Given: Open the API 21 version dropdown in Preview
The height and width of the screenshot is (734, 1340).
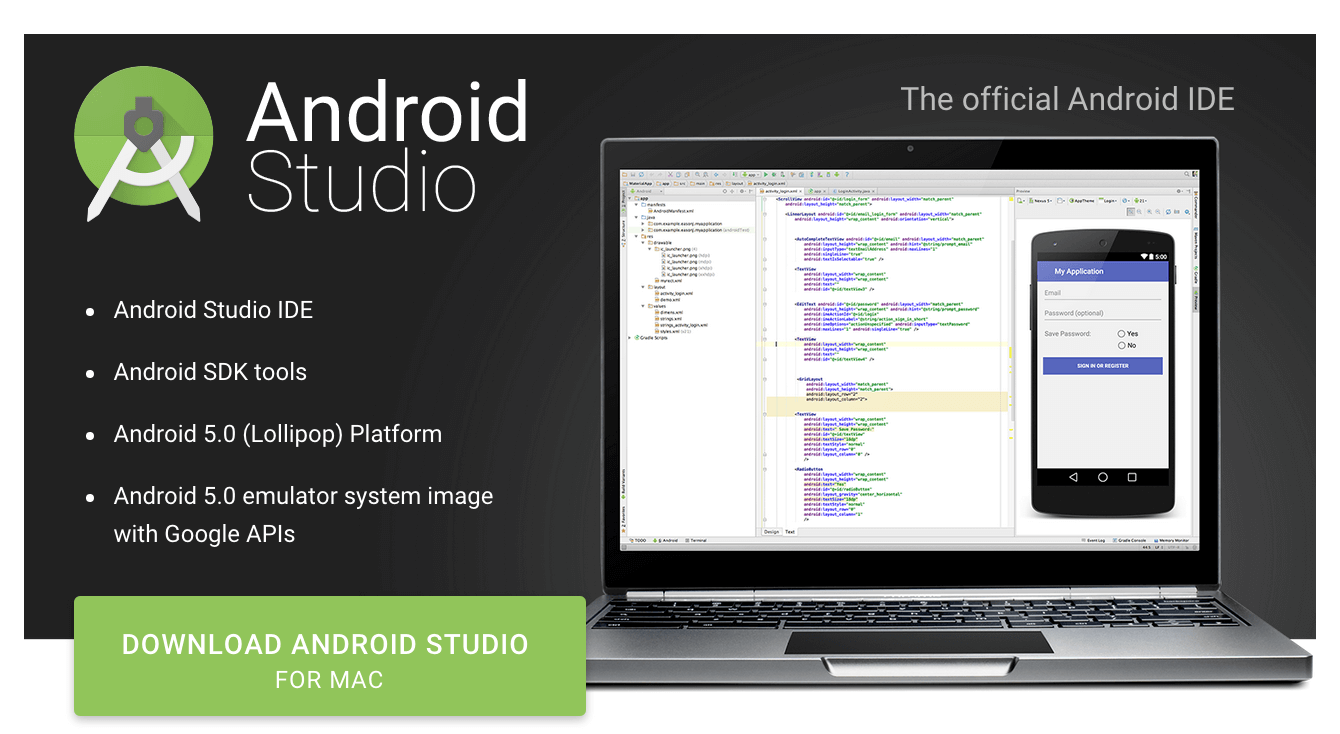Looking at the screenshot, I should pos(1140,201).
